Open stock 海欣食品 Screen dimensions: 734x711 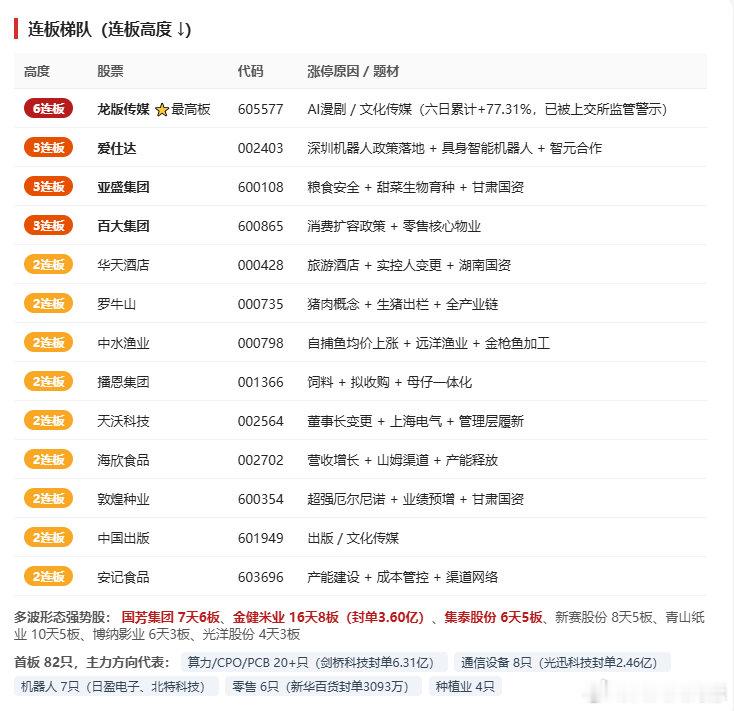(124, 460)
